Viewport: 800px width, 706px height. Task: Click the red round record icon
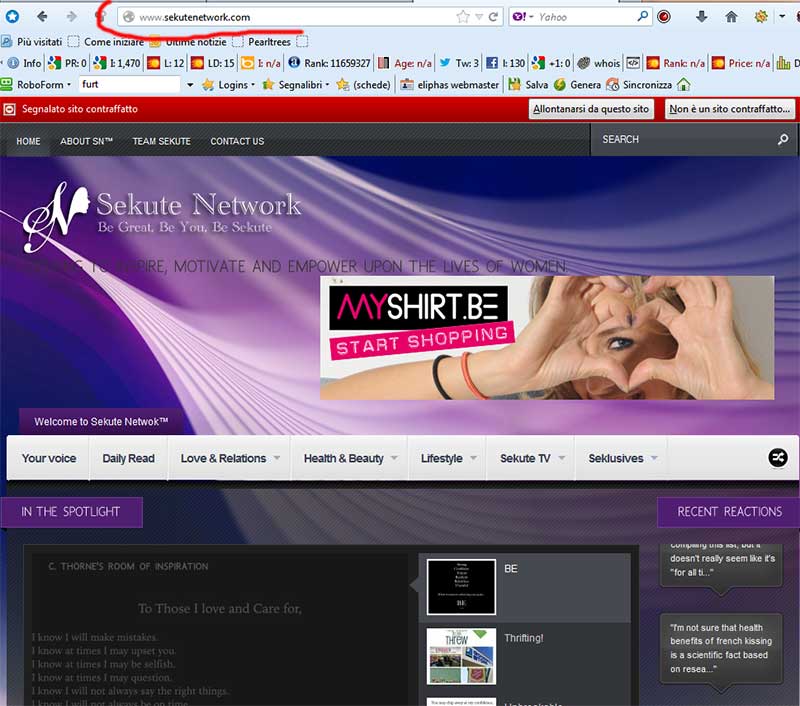point(664,17)
